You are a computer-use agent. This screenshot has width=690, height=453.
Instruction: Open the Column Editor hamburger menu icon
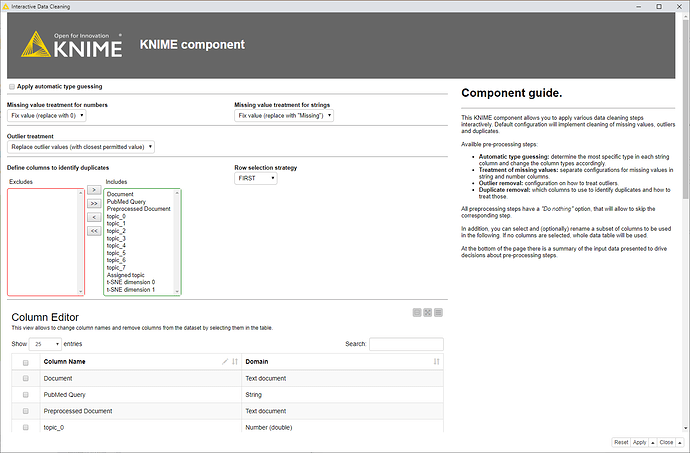point(438,313)
